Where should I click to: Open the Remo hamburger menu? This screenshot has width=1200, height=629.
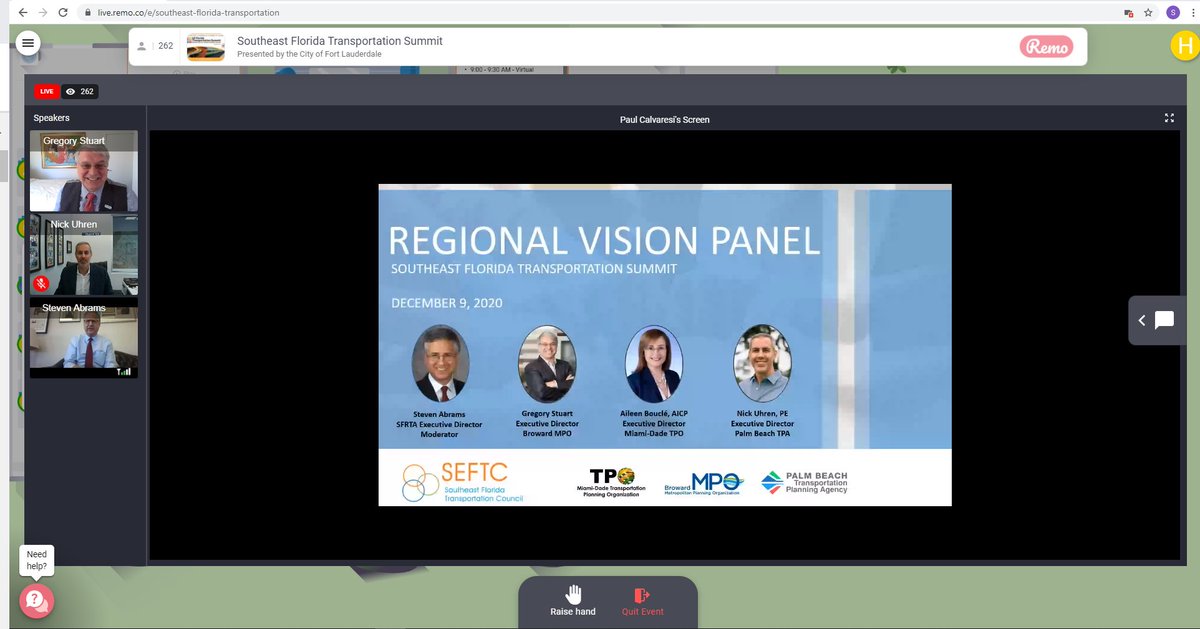[28, 43]
